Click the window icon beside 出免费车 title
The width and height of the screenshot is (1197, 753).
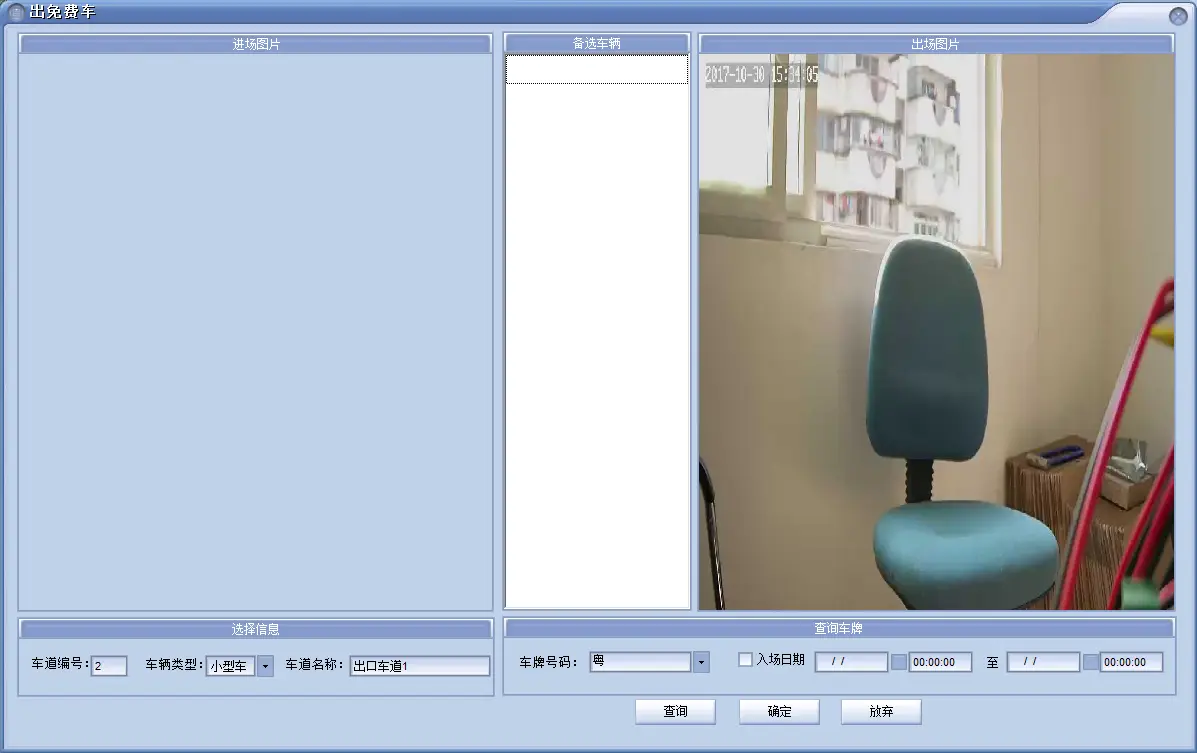coord(16,13)
